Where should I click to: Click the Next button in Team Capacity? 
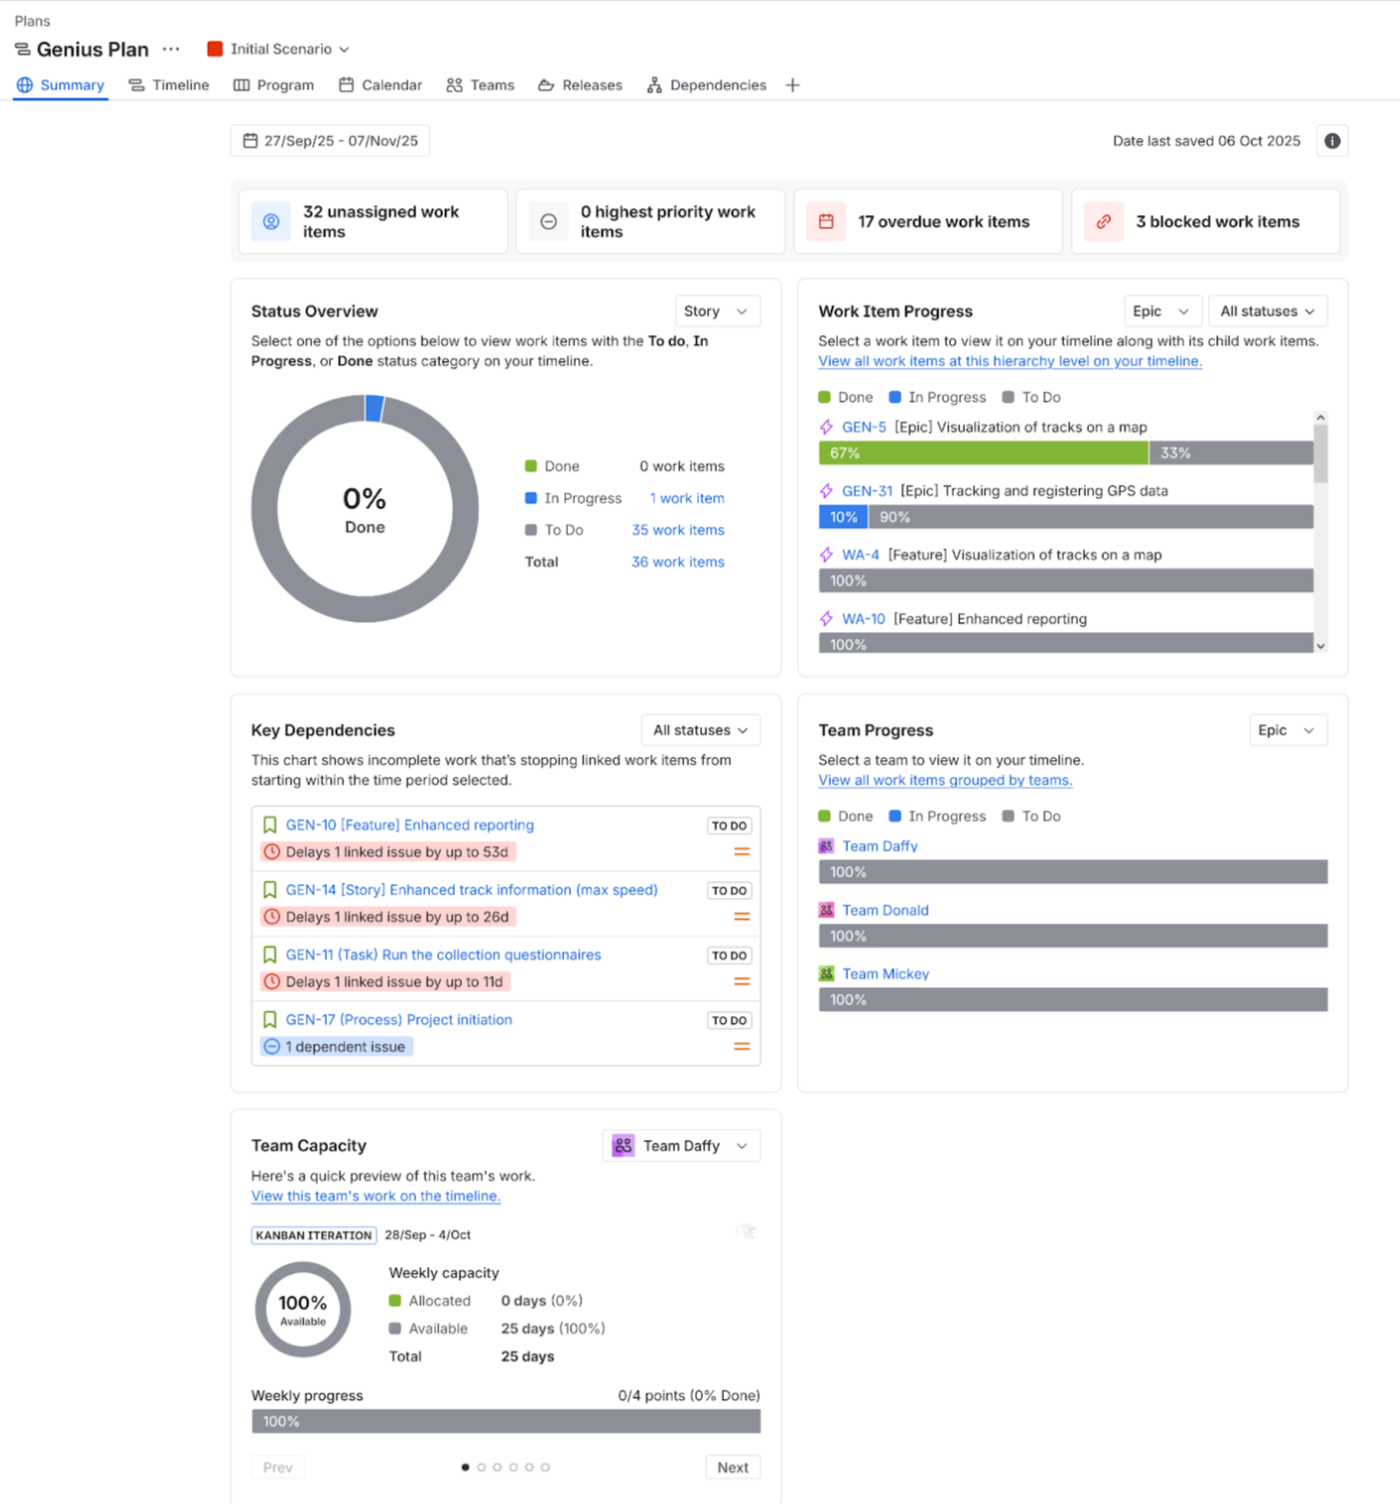tap(732, 1467)
